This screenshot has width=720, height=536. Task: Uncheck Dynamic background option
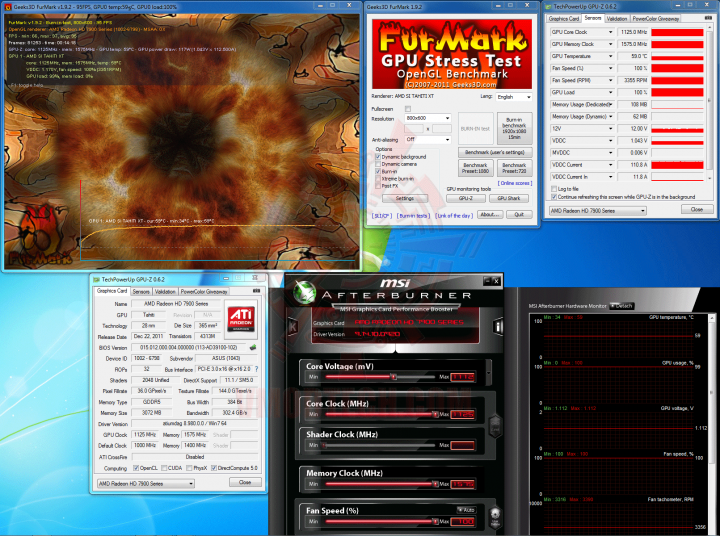[x=378, y=157]
